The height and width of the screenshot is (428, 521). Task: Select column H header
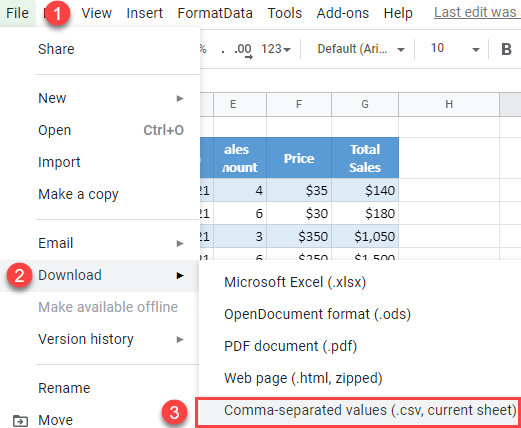(449, 104)
